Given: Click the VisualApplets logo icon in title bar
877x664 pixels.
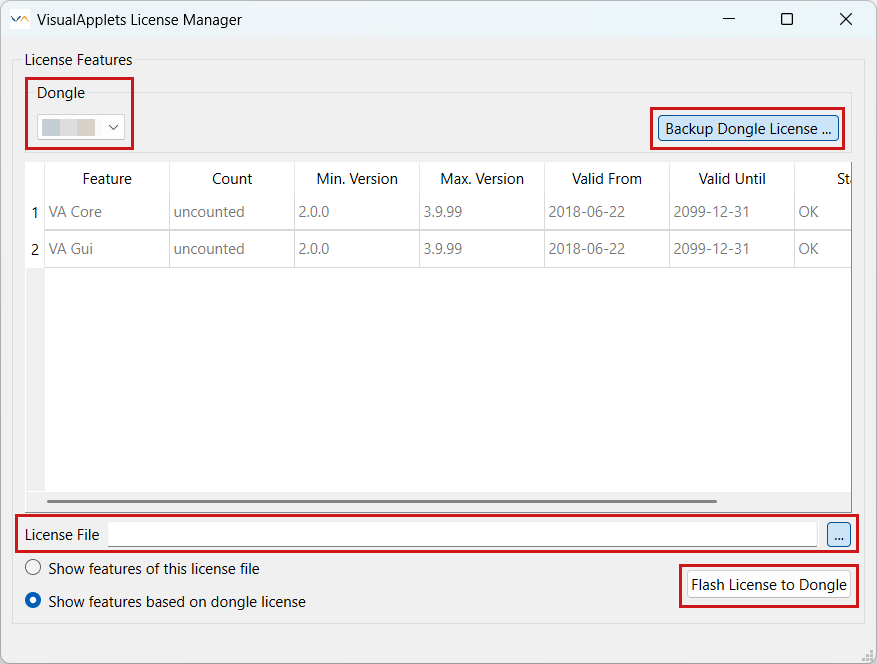Looking at the screenshot, I should click(x=20, y=20).
